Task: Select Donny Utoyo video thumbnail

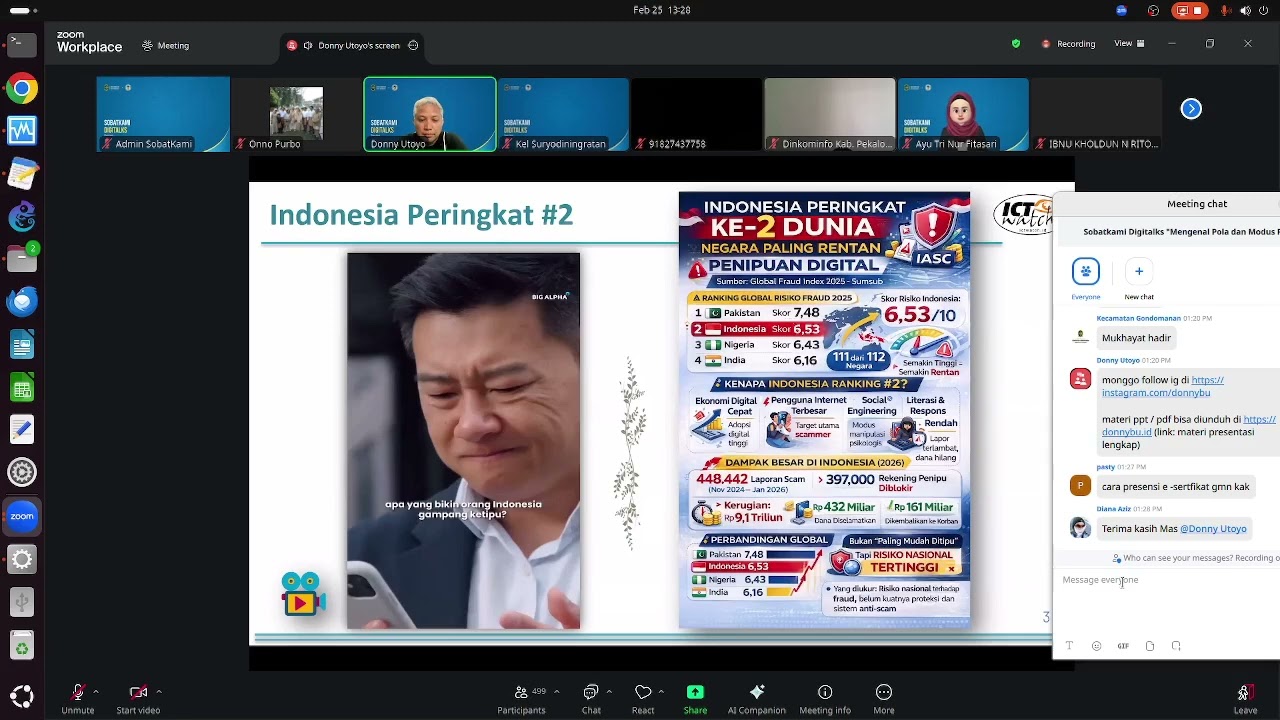Action: pos(430,114)
